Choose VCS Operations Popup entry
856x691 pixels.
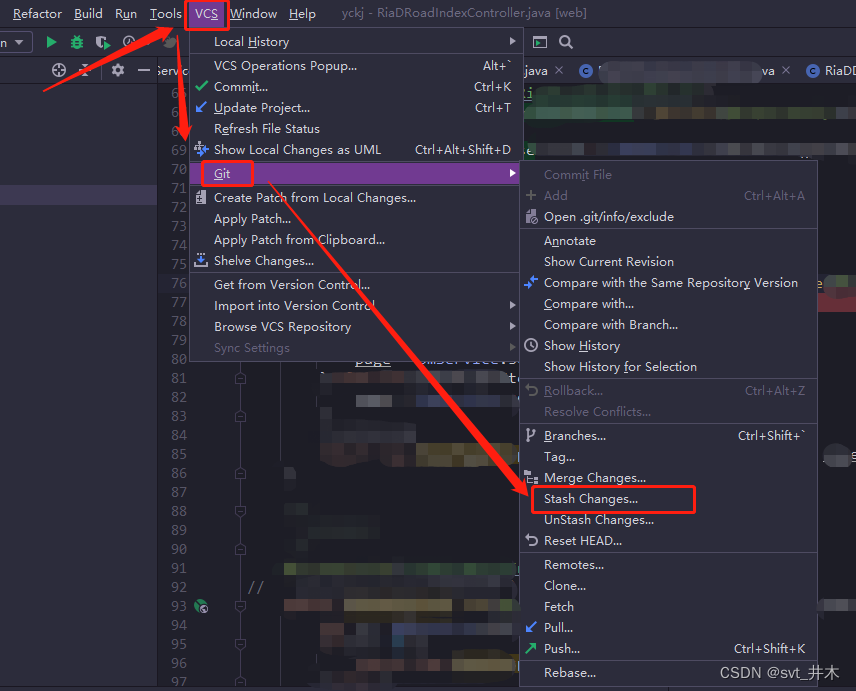tap(356, 65)
